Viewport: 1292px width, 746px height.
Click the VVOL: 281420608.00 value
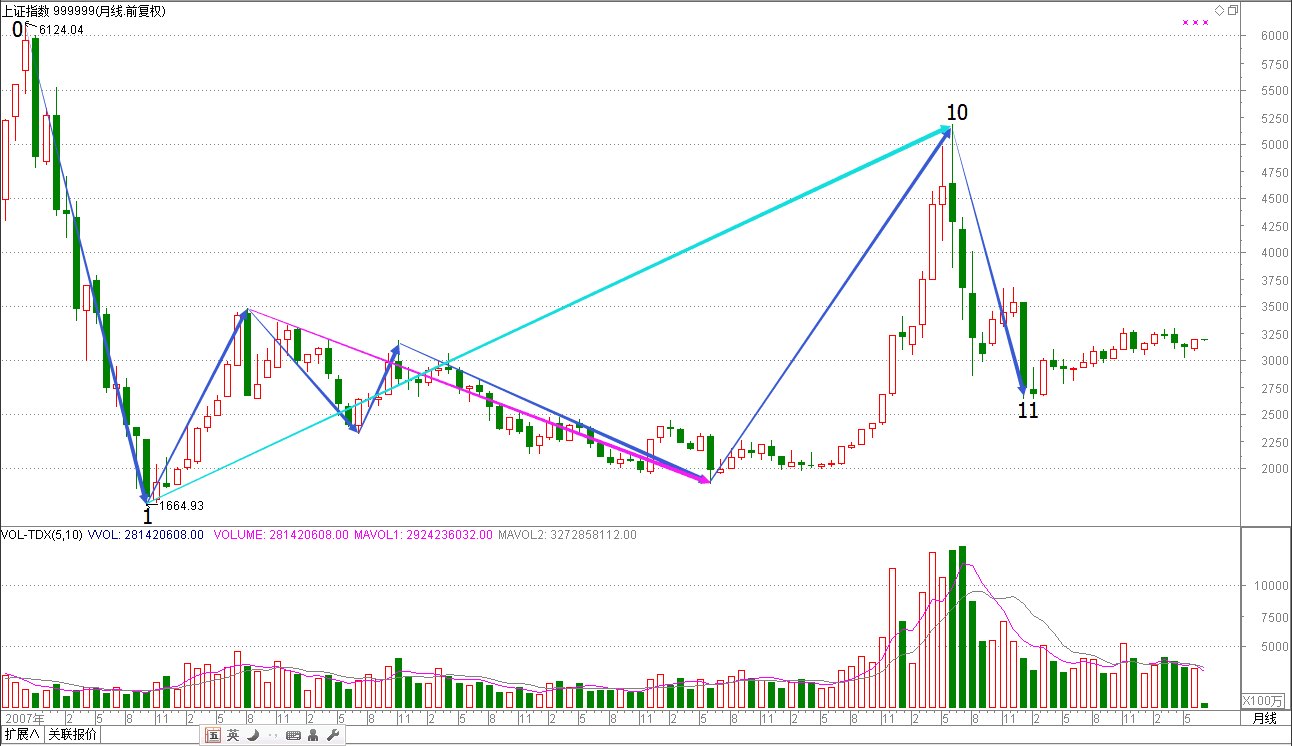146,535
